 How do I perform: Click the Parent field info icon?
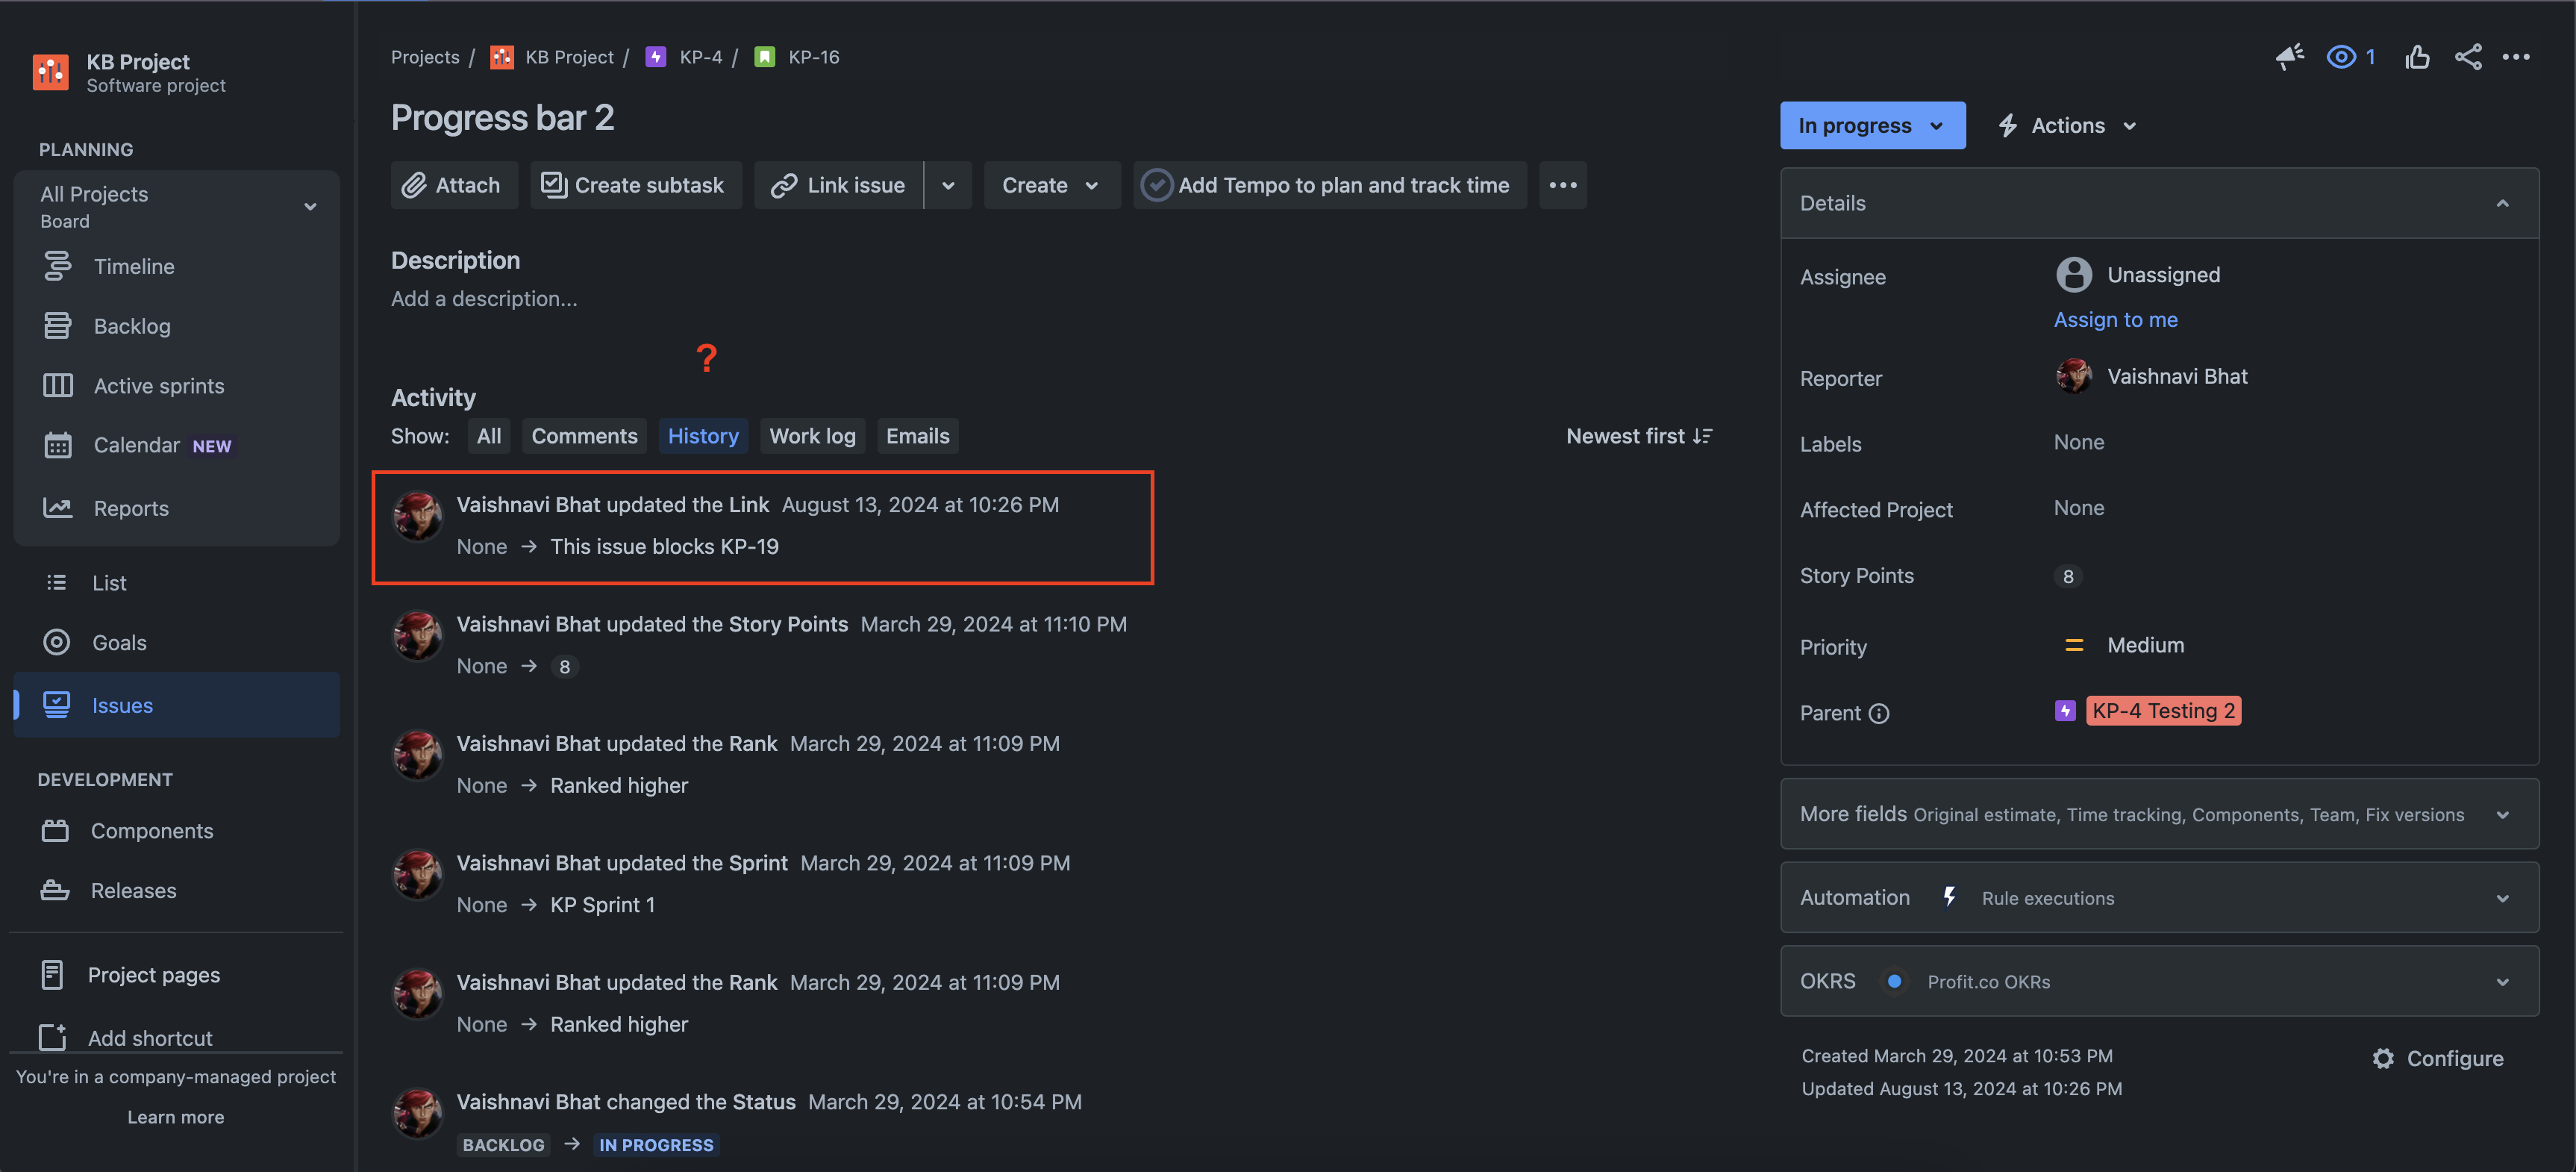coord(1879,713)
